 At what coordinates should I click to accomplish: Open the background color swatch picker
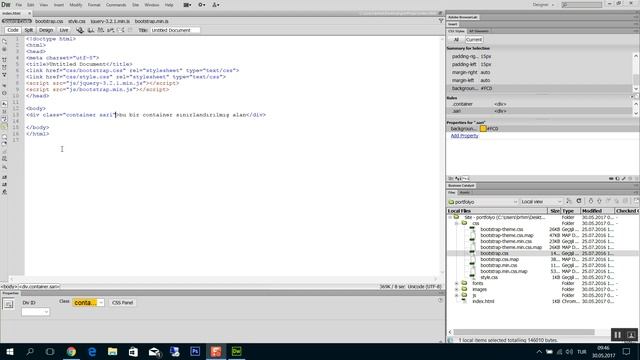[483, 129]
